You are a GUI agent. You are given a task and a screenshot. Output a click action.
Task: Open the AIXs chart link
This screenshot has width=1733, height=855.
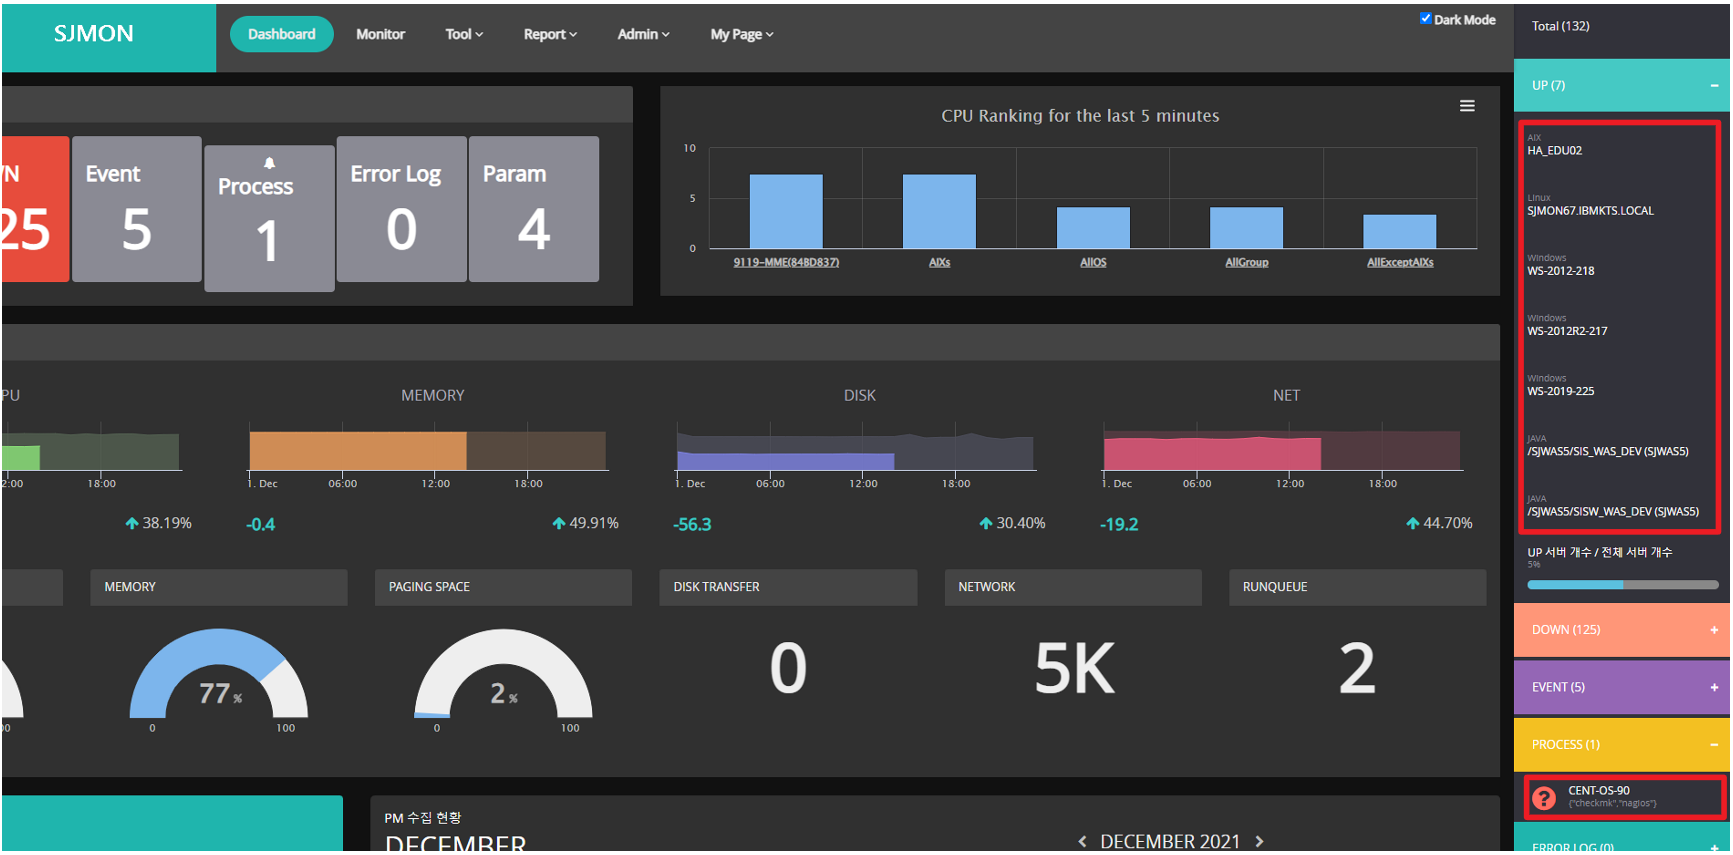[x=939, y=262]
